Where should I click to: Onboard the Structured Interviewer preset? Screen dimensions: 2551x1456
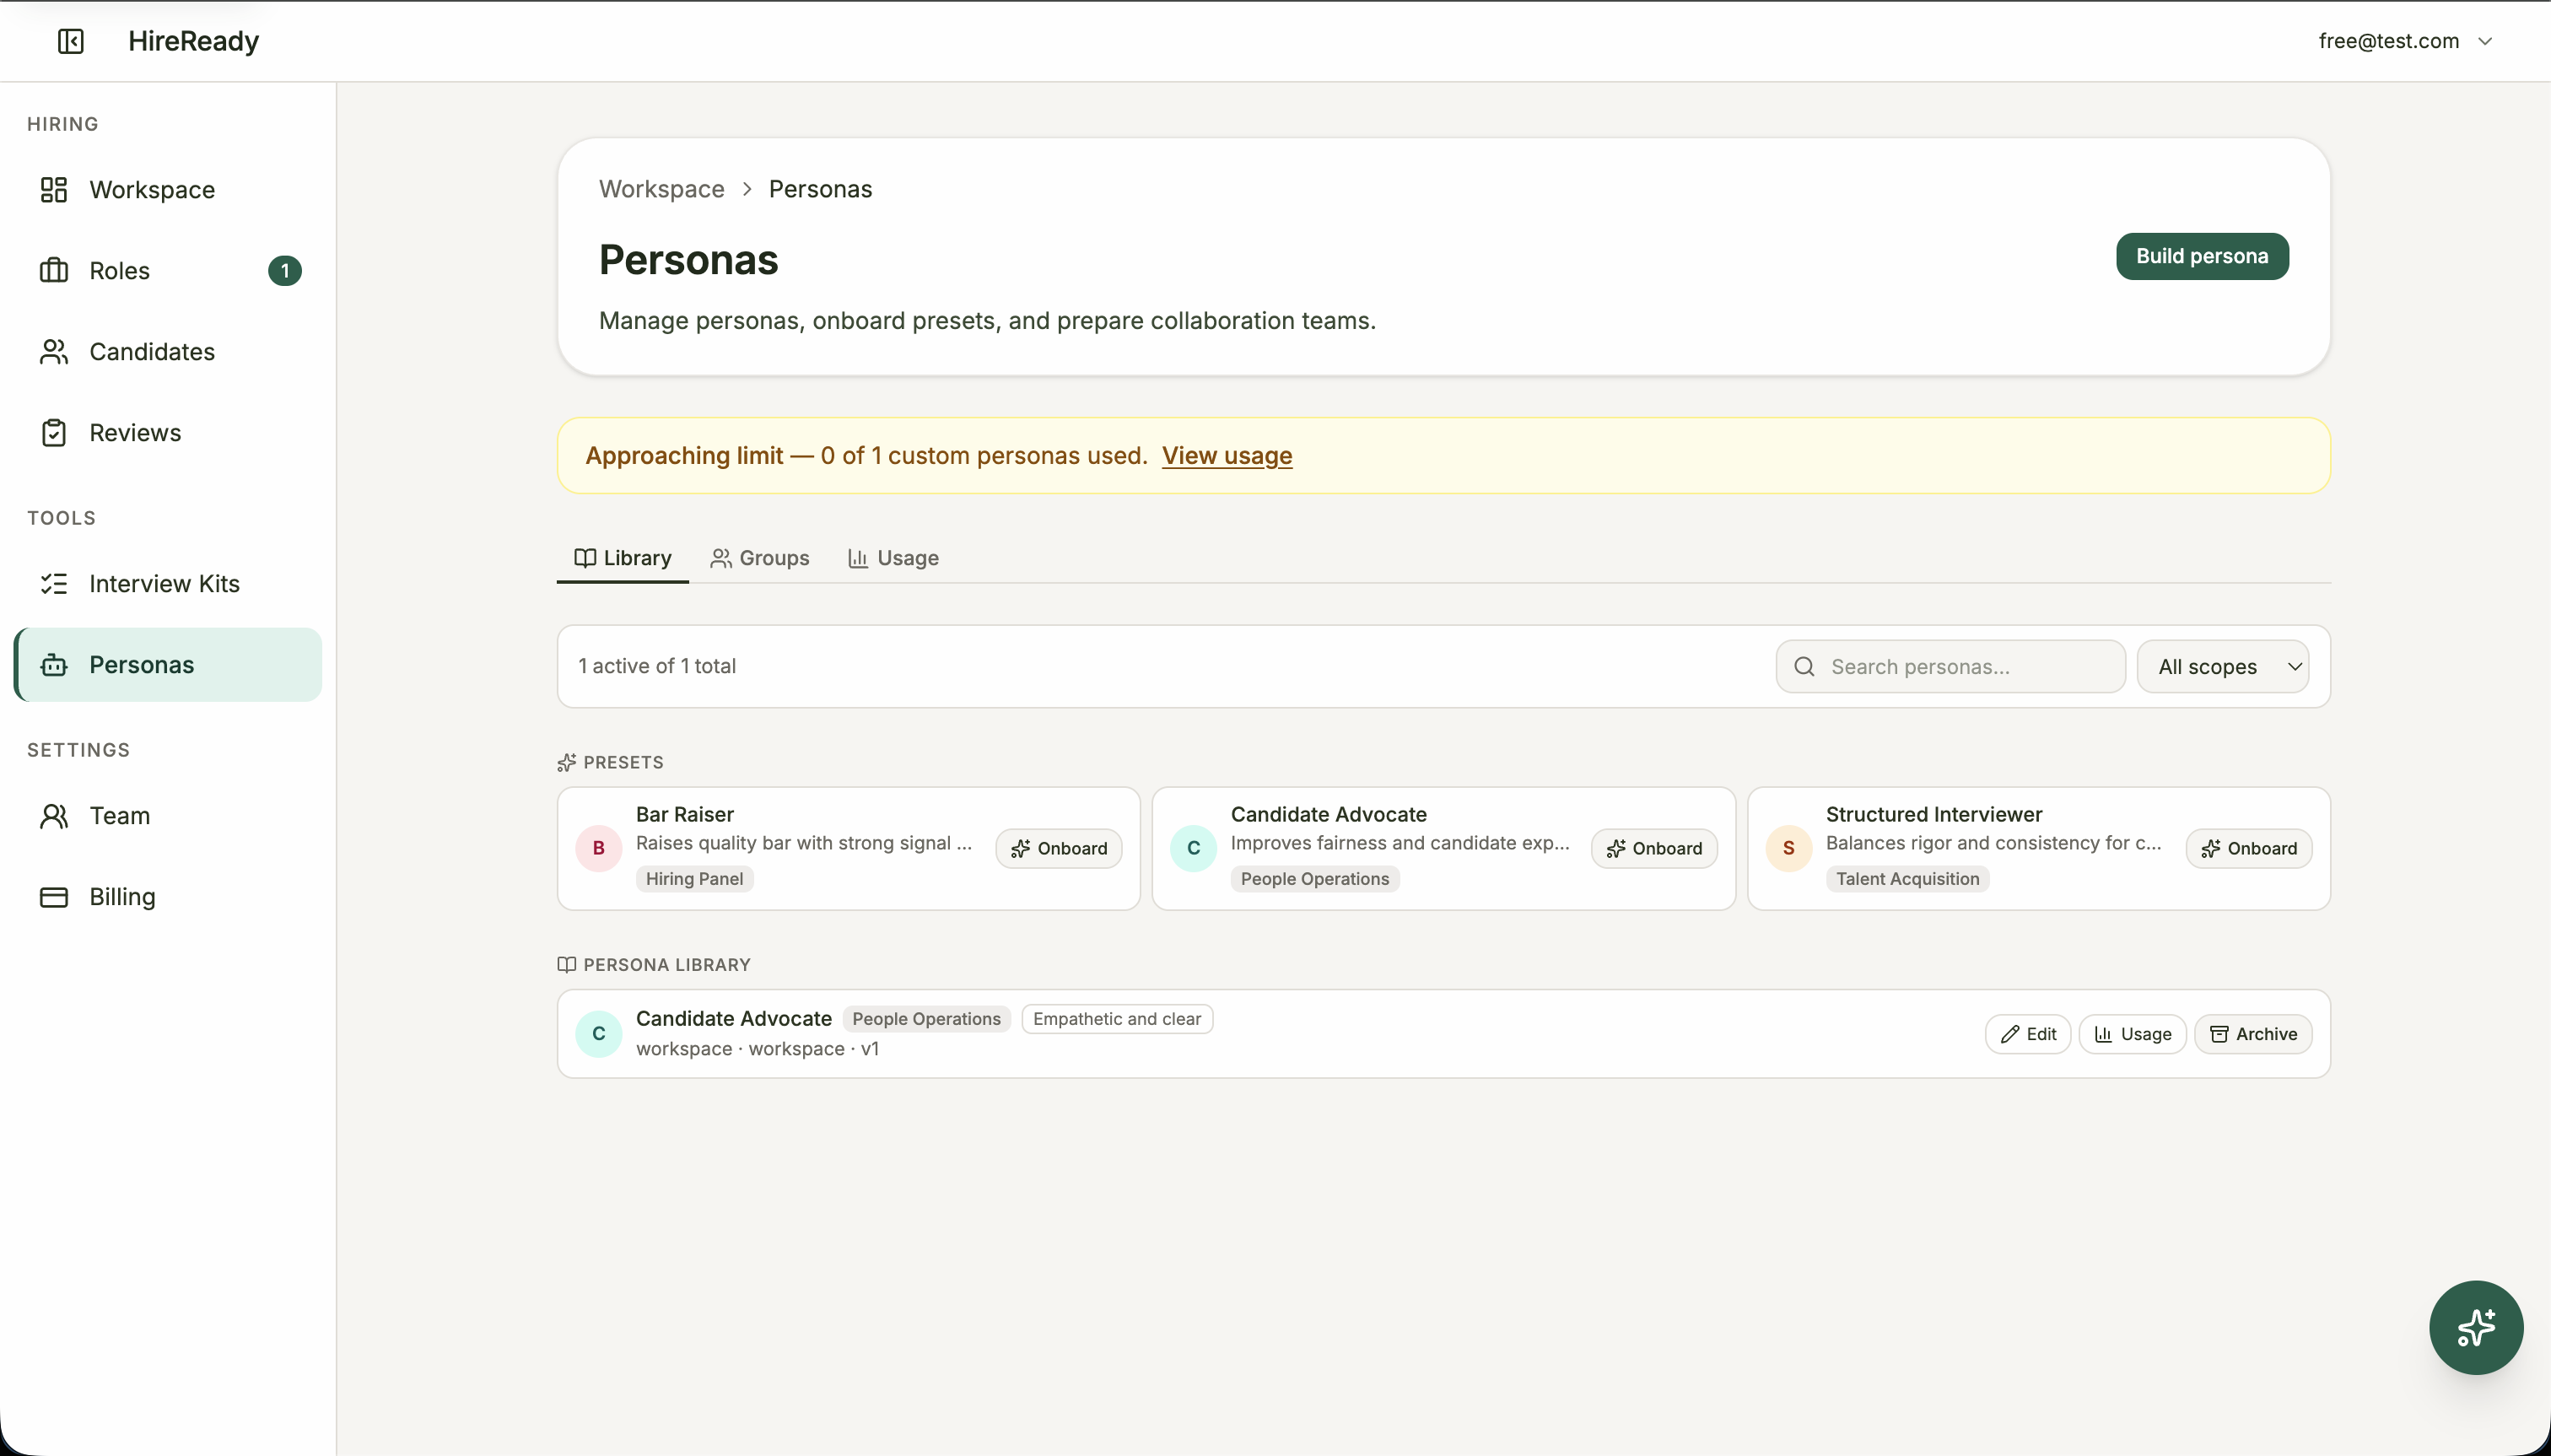[x=2248, y=849]
